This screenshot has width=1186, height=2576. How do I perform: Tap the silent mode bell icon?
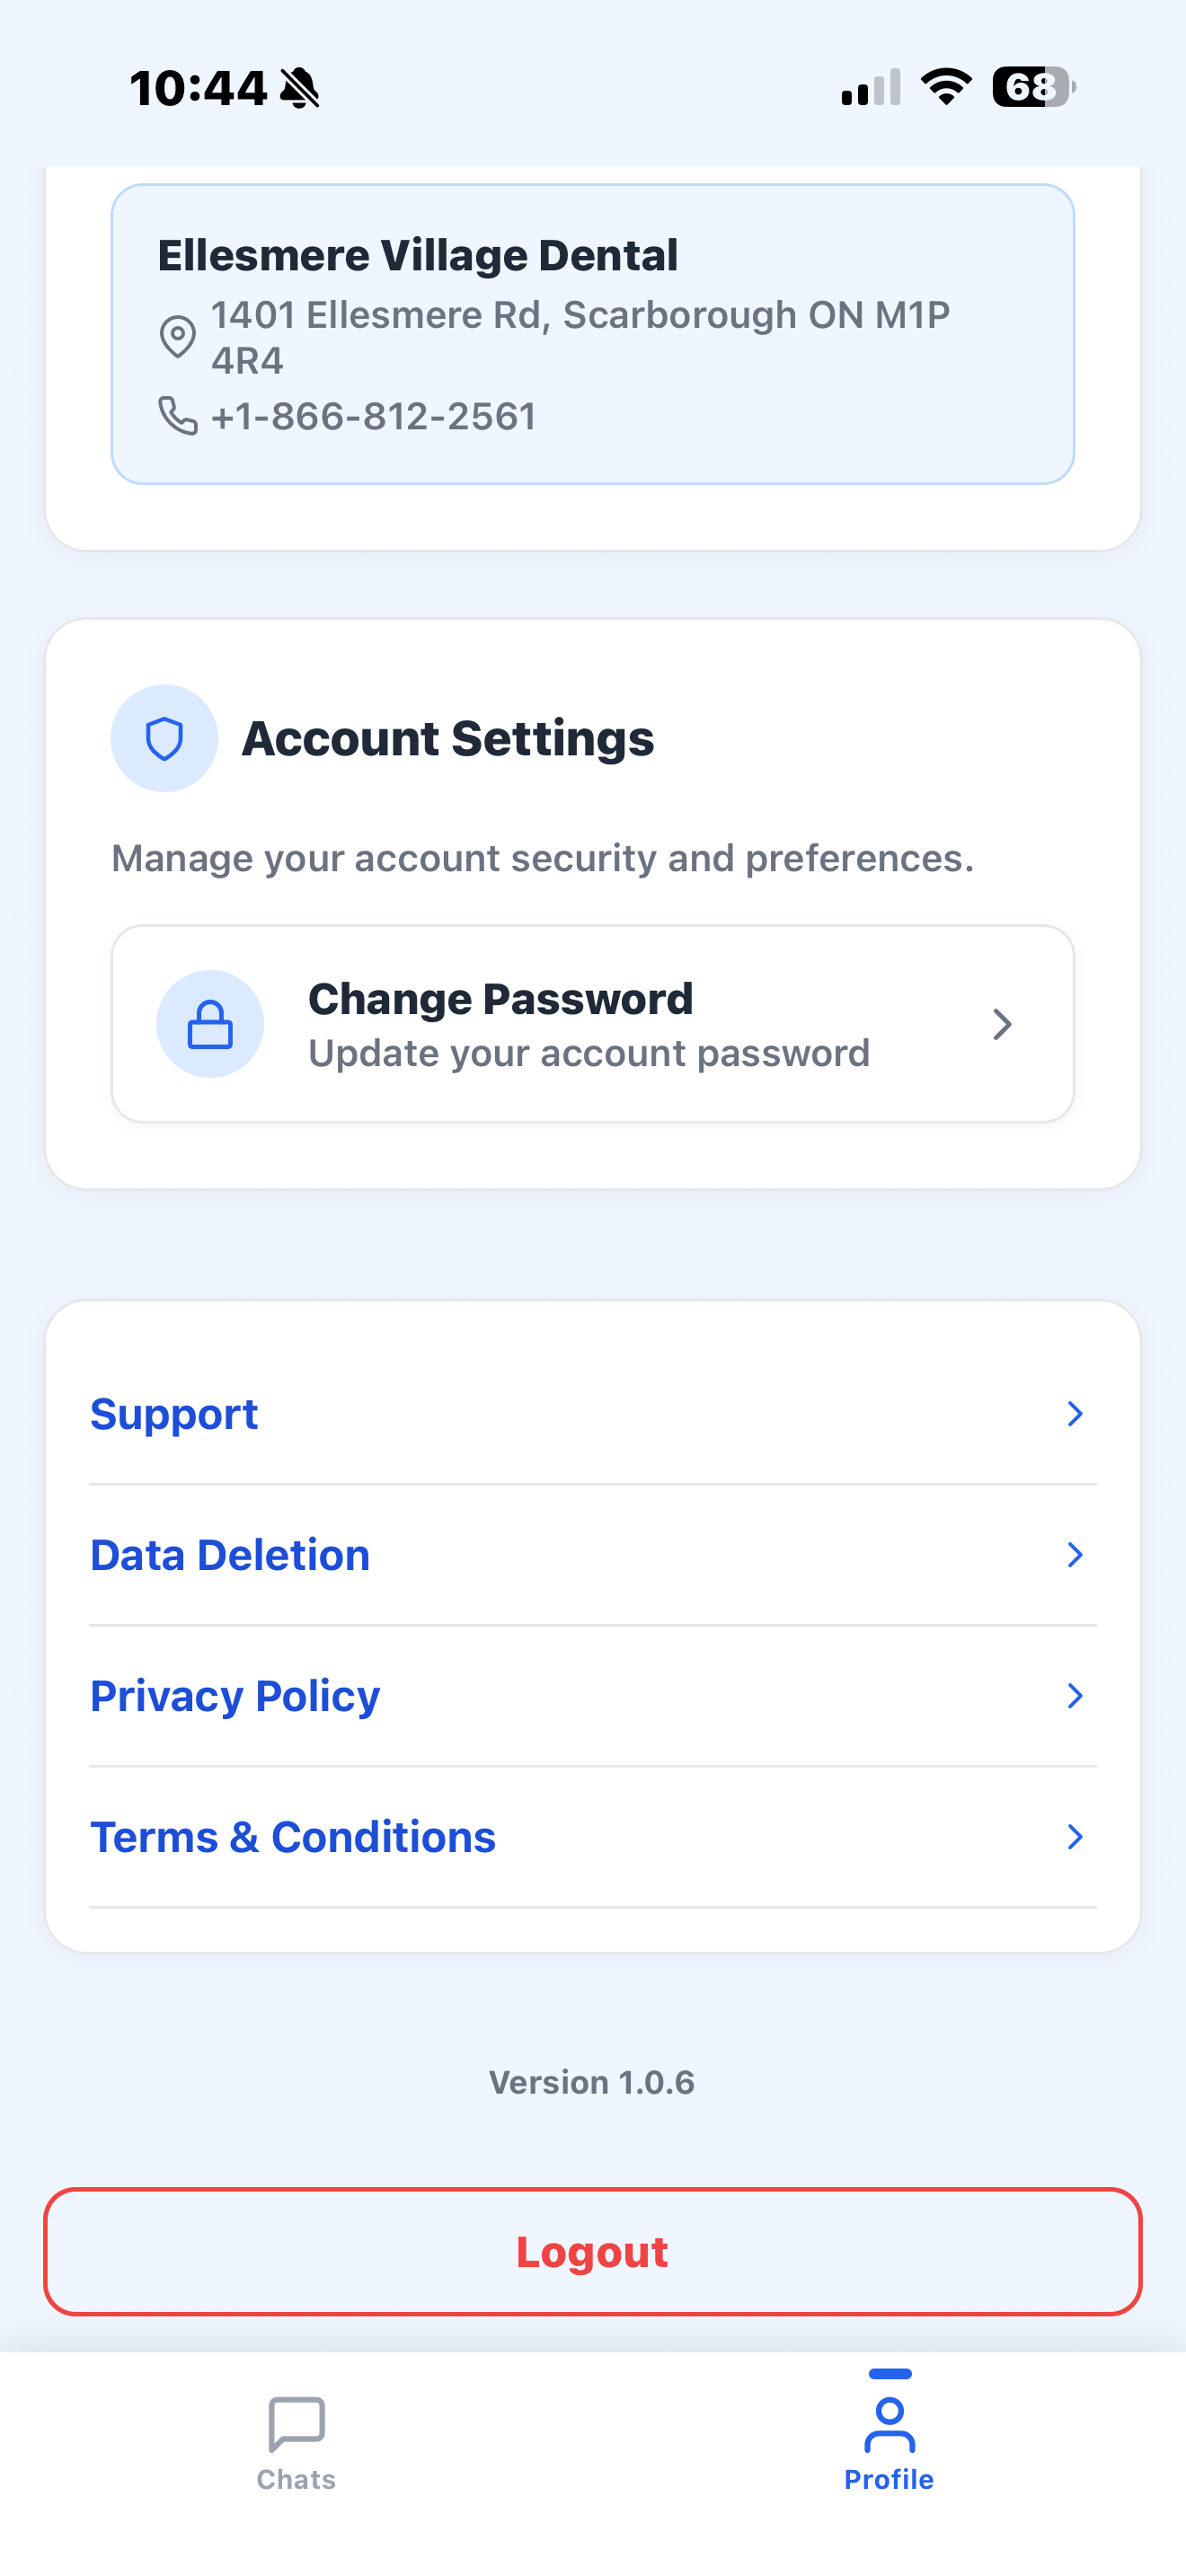coord(299,88)
